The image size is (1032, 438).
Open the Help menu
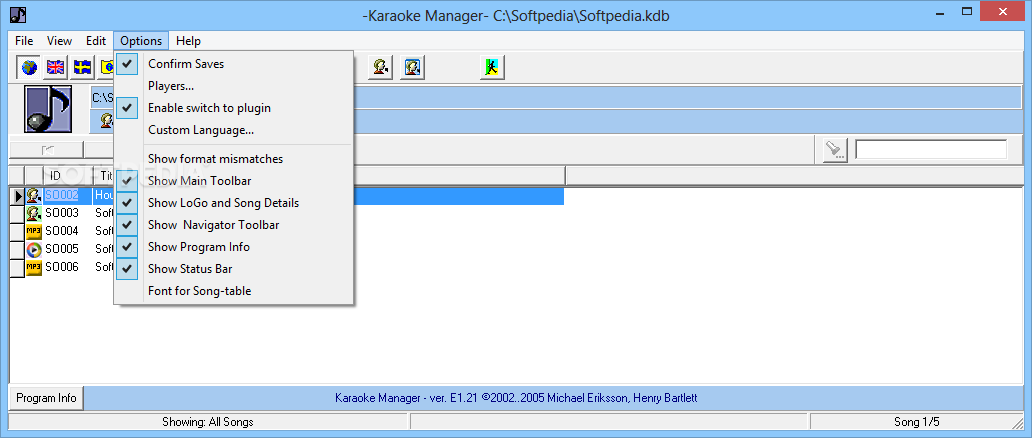[x=188, y=41]
